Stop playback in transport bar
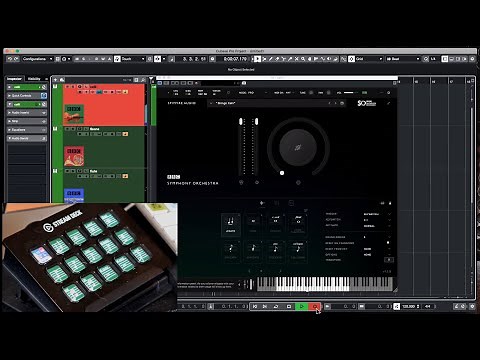The height and width of the screenshot is (360, 480). [x=289, y=306]
